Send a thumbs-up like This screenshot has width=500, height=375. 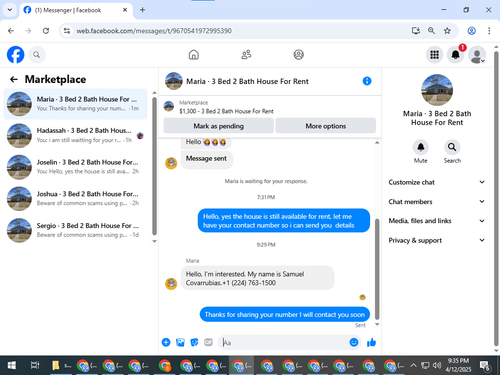point(371,342)
